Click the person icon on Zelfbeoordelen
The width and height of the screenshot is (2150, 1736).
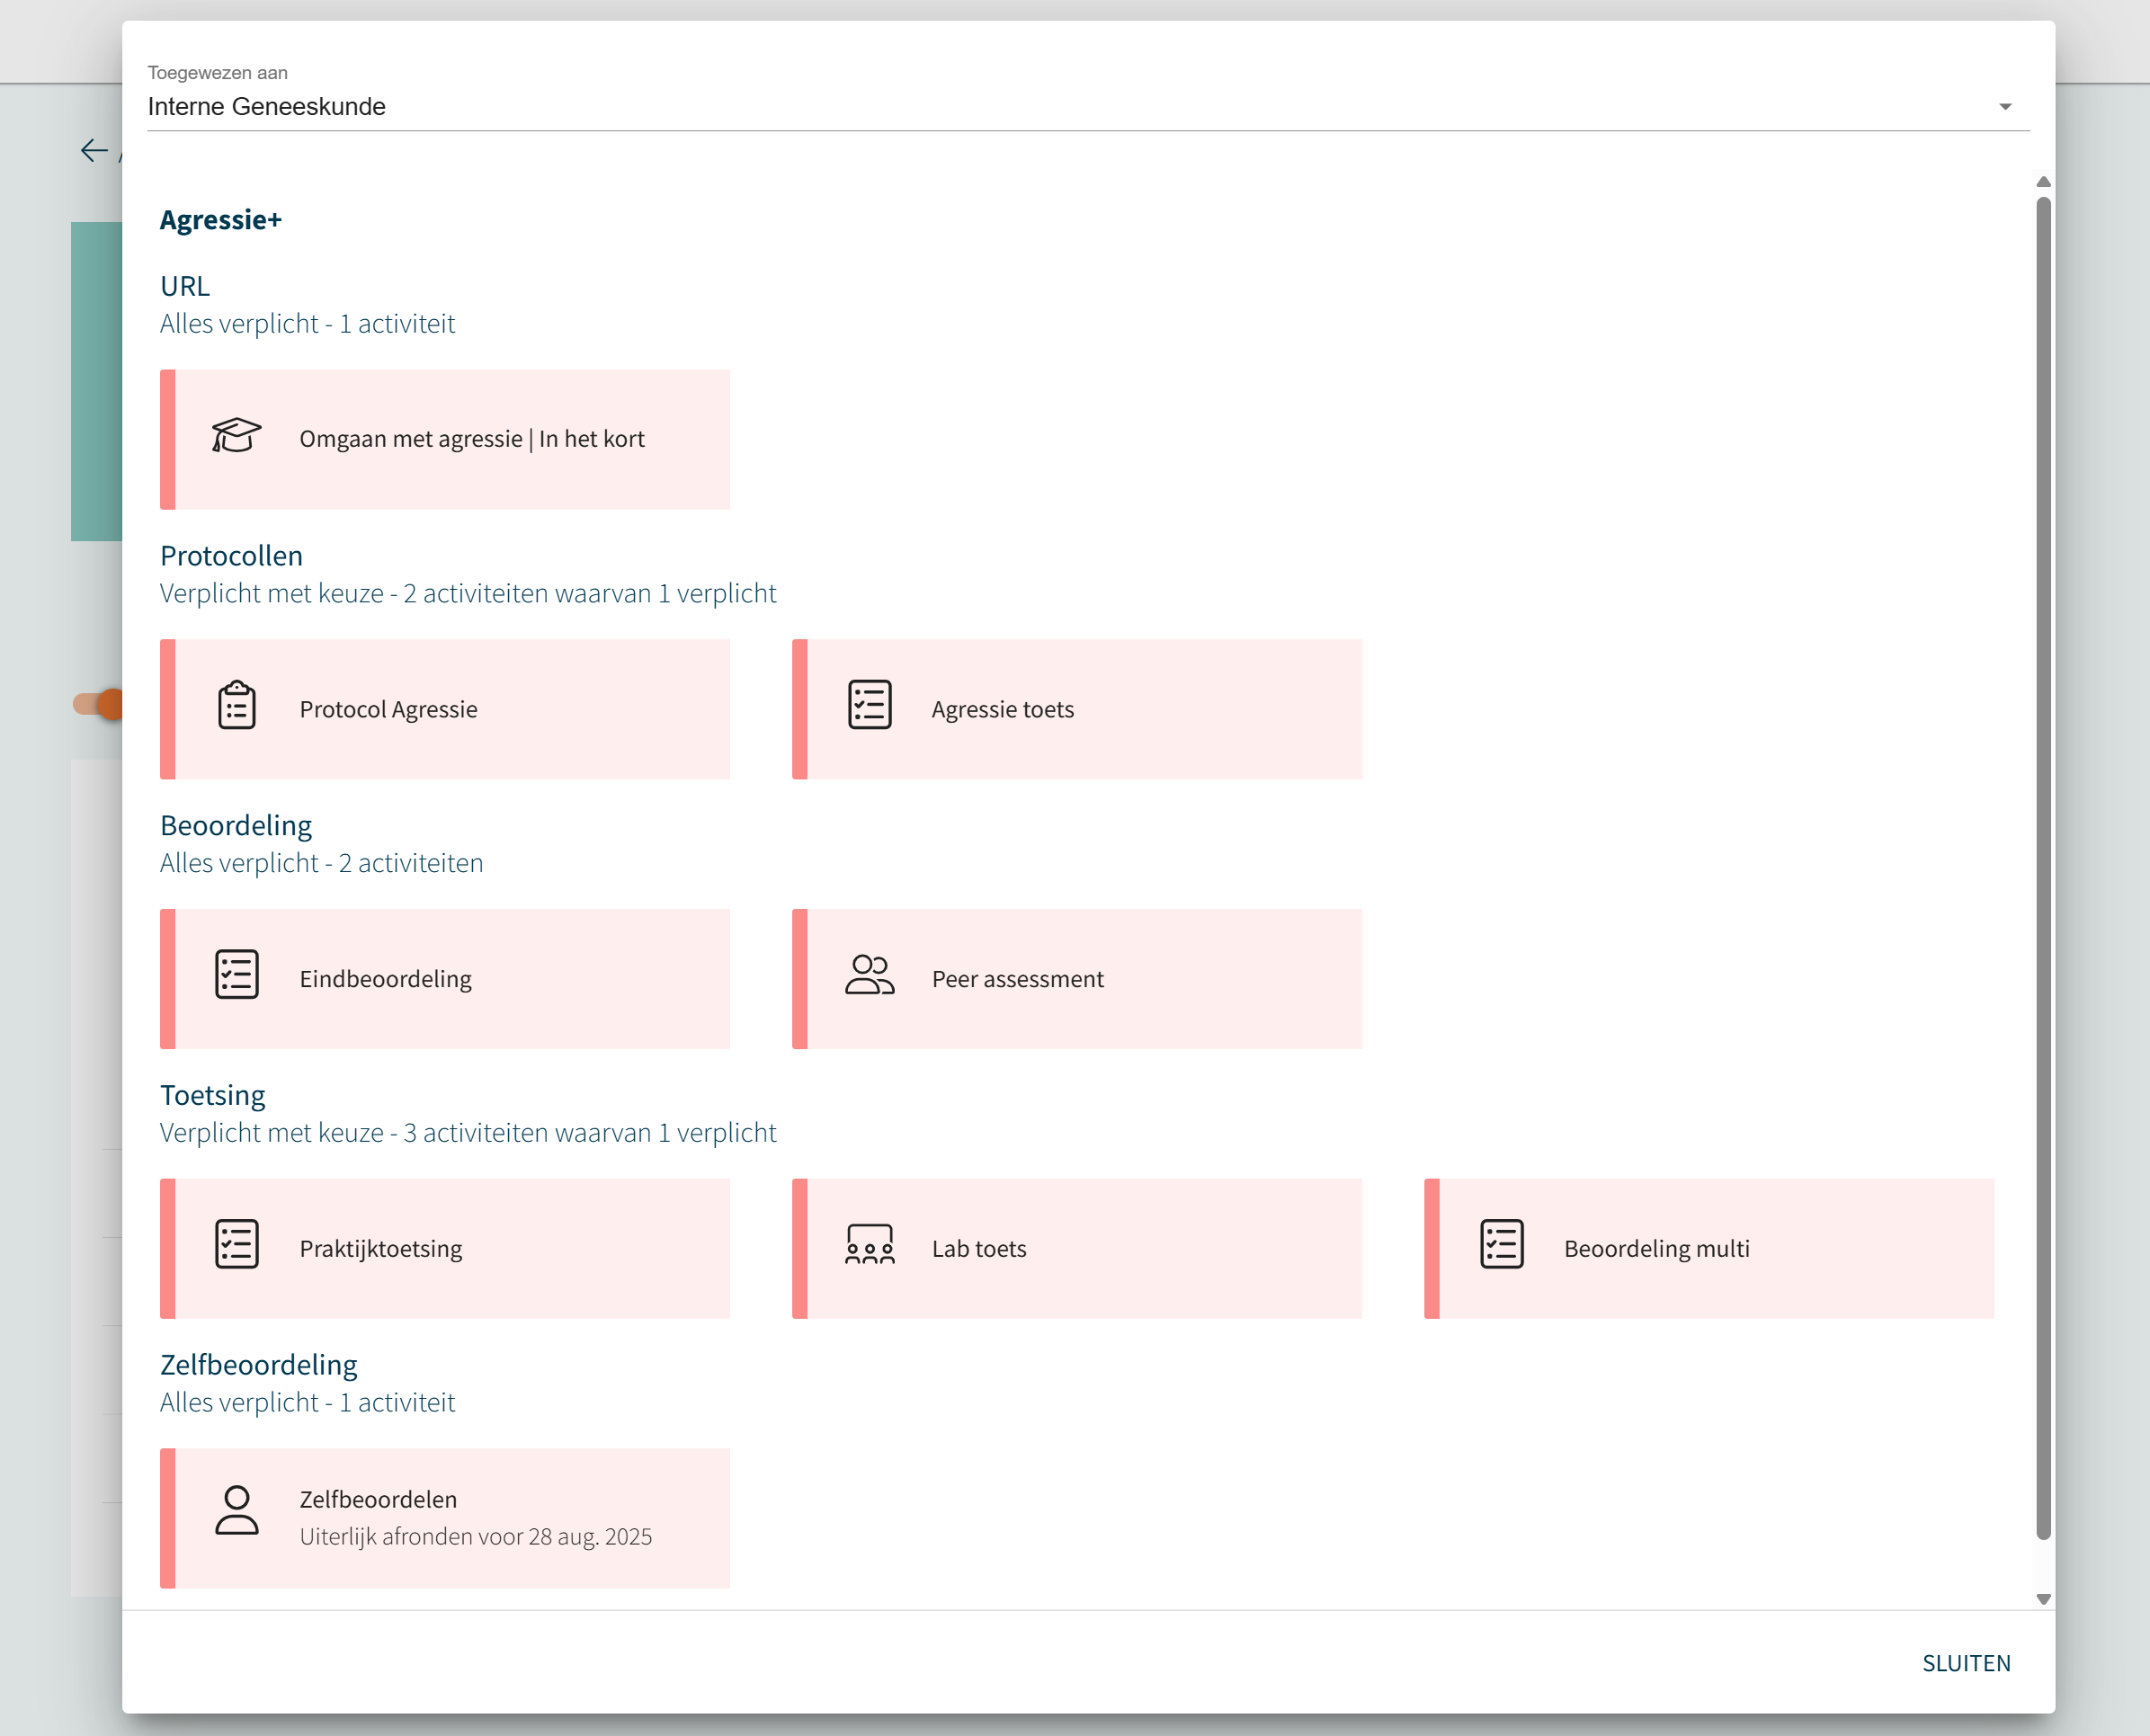pyautogui.click(x=237, y=1512)
